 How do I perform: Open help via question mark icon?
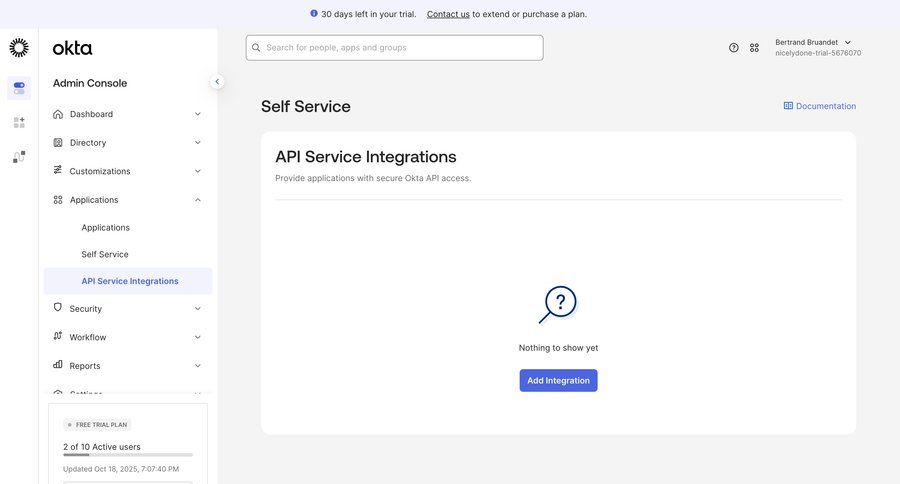[734, 48]
